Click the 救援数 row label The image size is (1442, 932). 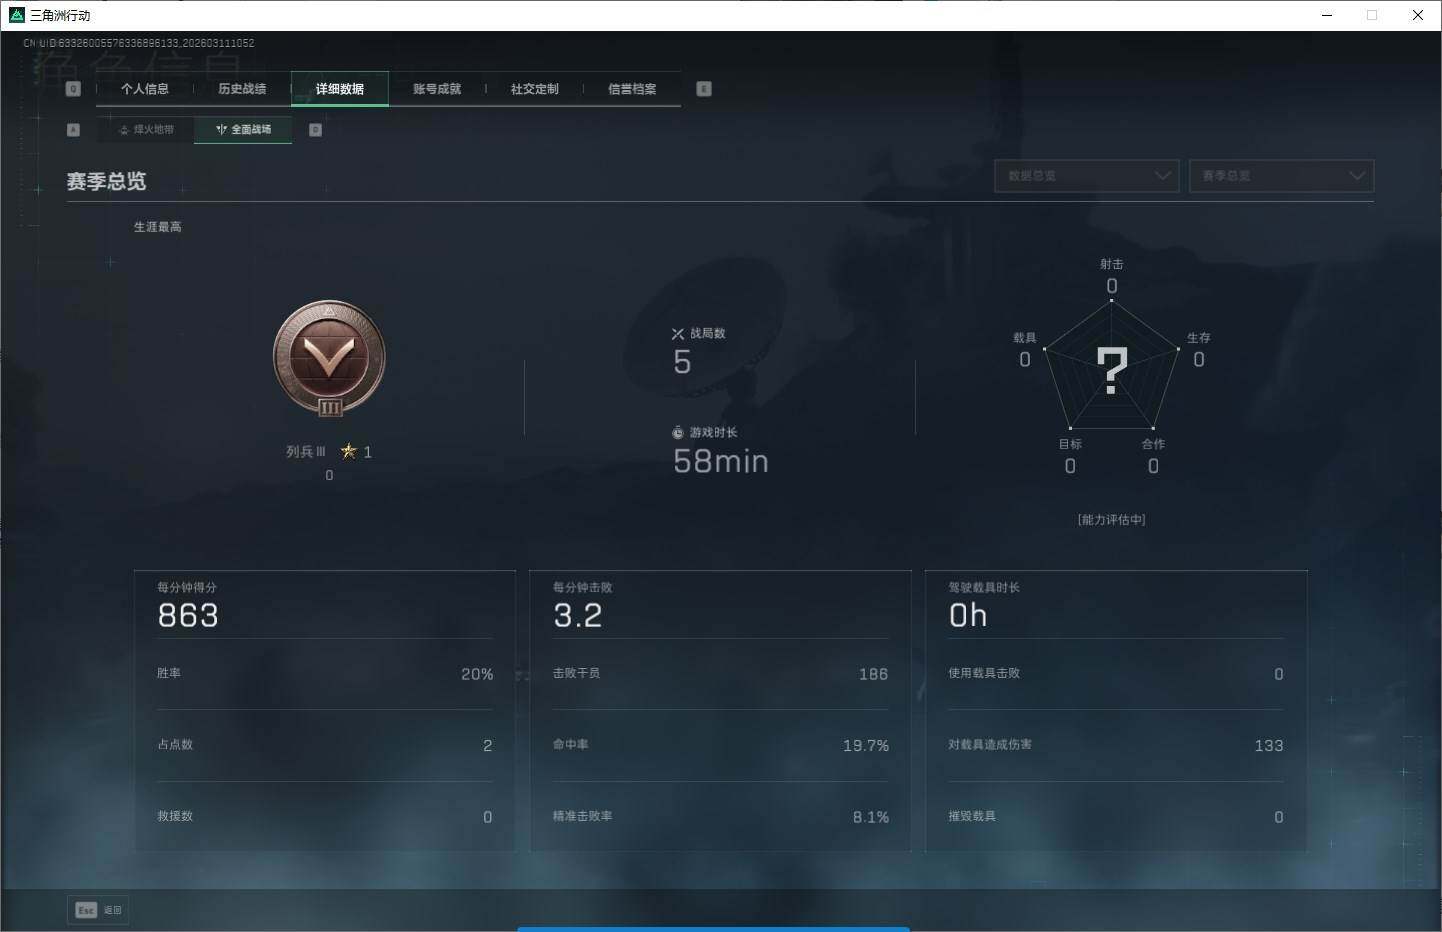(x=175, y=817)
